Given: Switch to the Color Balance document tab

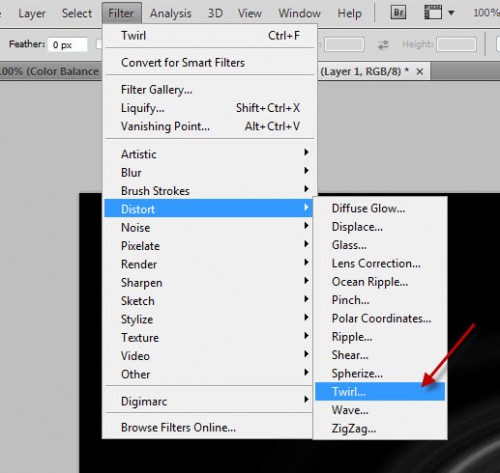Looking at the screenshot, I should (x=50, y=71).
